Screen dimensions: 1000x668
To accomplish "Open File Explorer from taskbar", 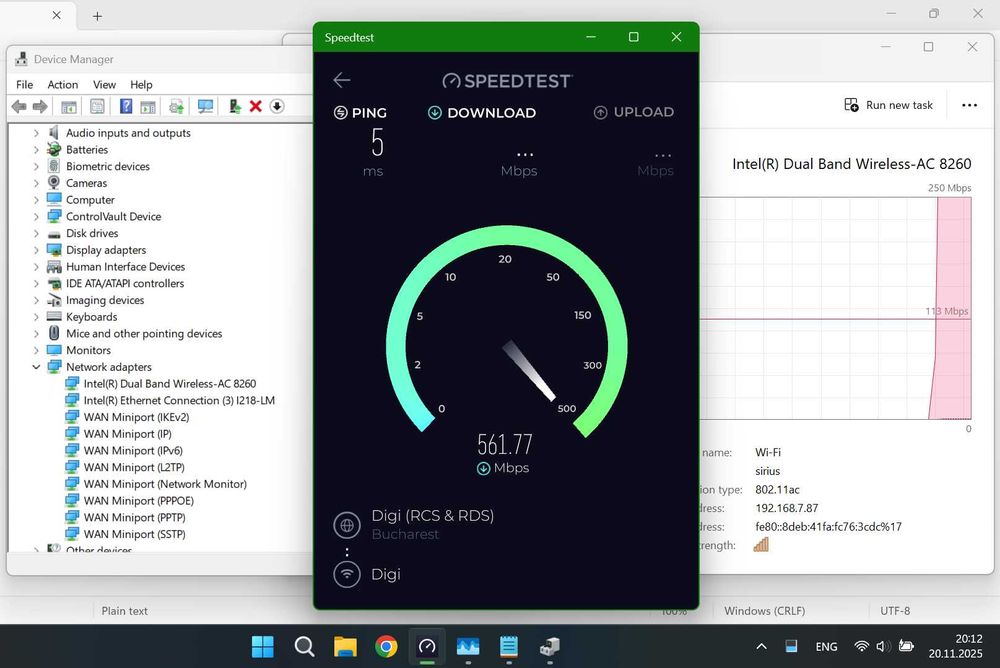I will point(345,646).
